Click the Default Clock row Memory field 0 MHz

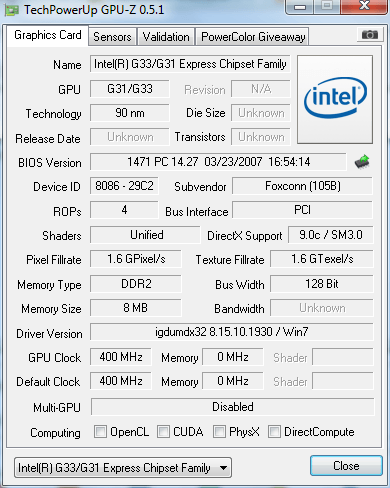233,381
